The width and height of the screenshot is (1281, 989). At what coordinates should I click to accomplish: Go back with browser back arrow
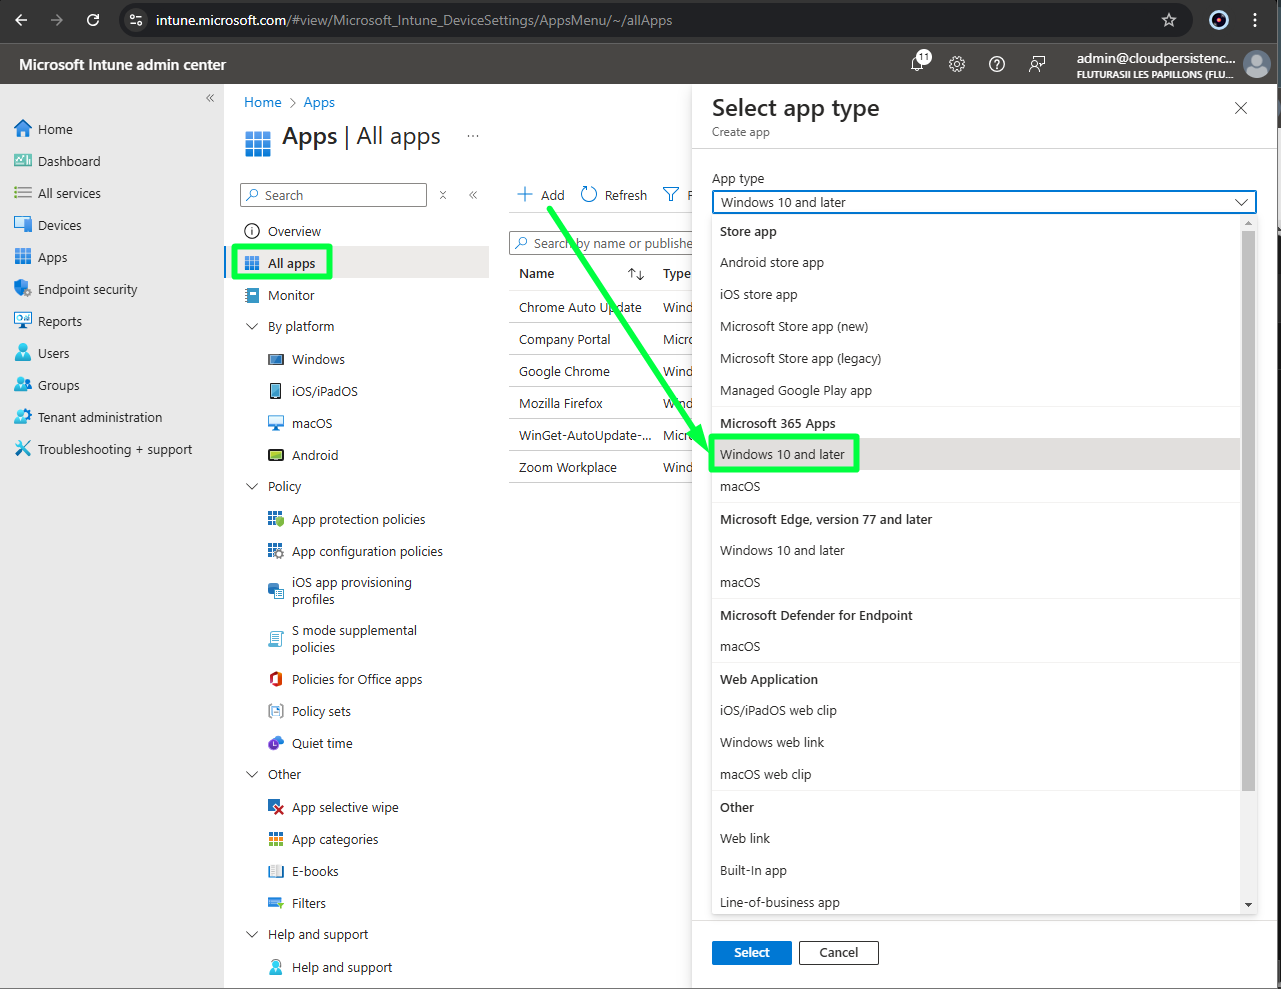coord(21,20)
